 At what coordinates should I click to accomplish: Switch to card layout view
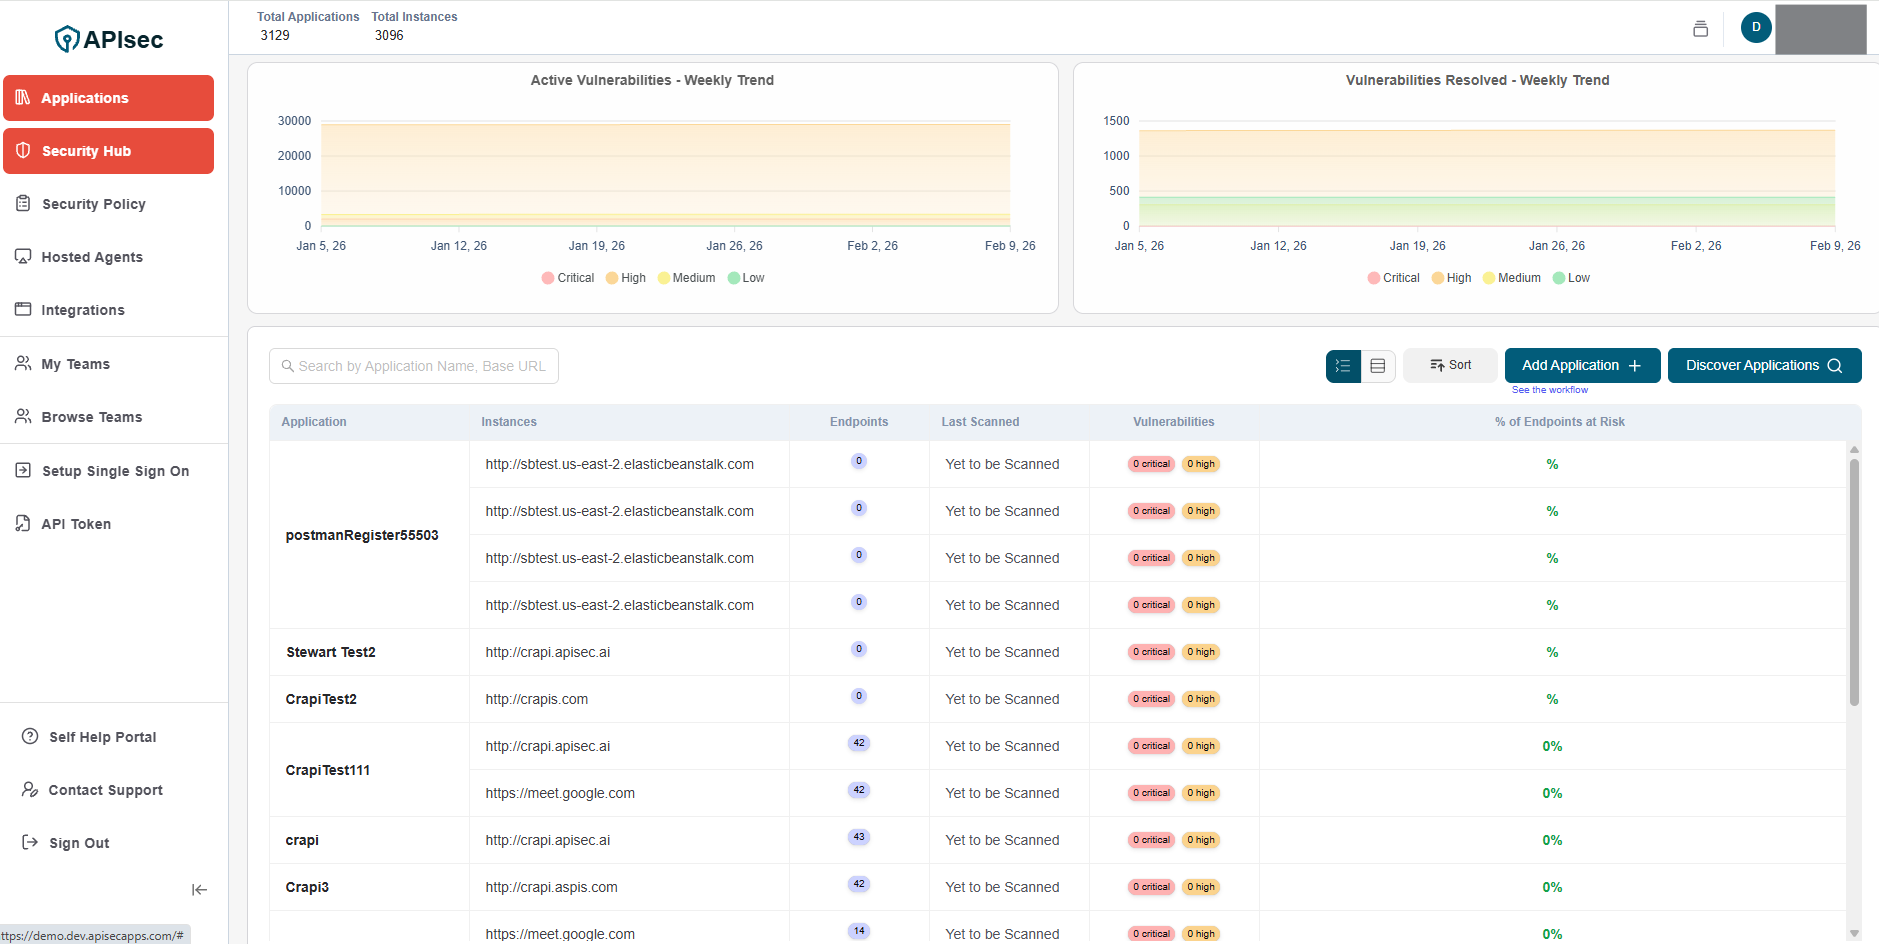pyautogui.click(x=1377, y=366)
